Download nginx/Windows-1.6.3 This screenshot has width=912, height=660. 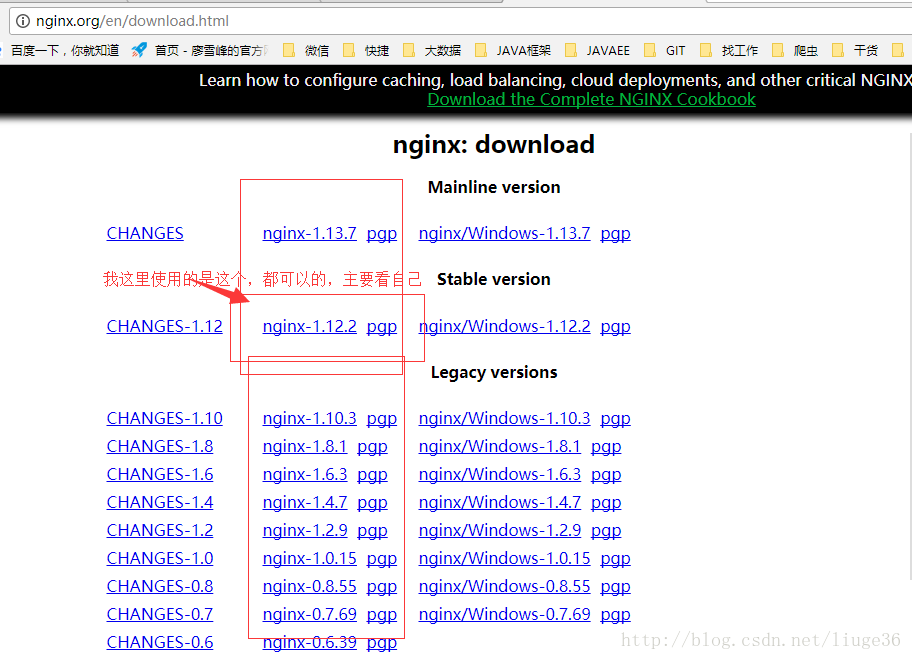tap(500, 474)
